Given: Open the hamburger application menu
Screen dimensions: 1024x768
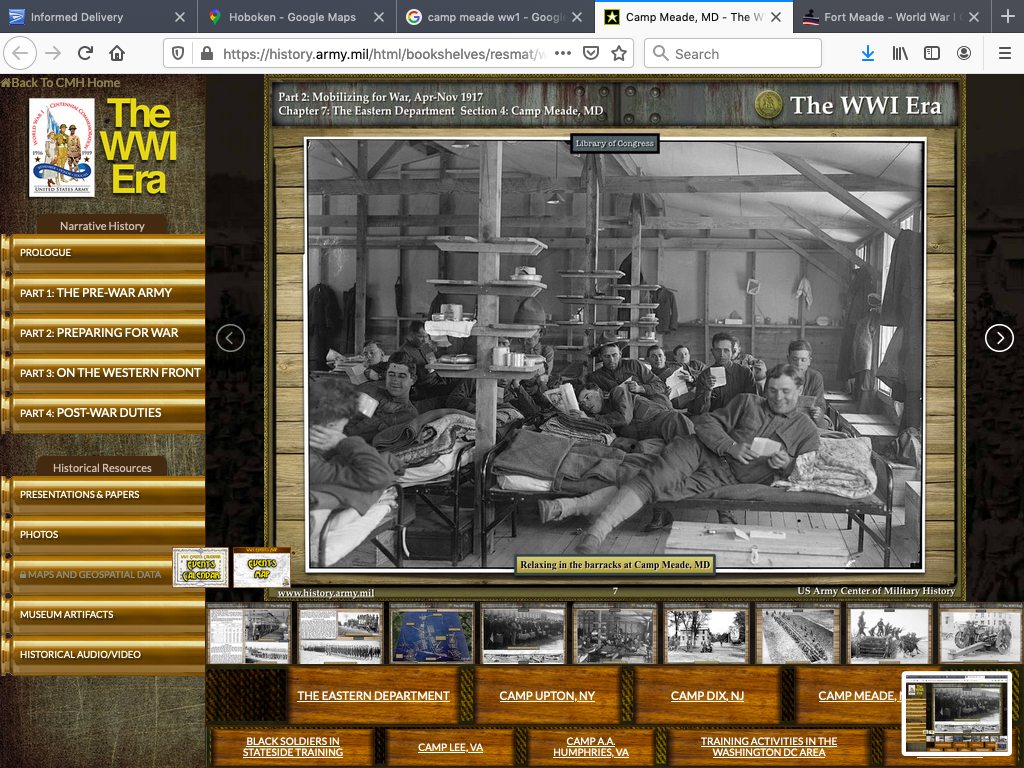Looking at the screenshot, I should point(1003,53).
